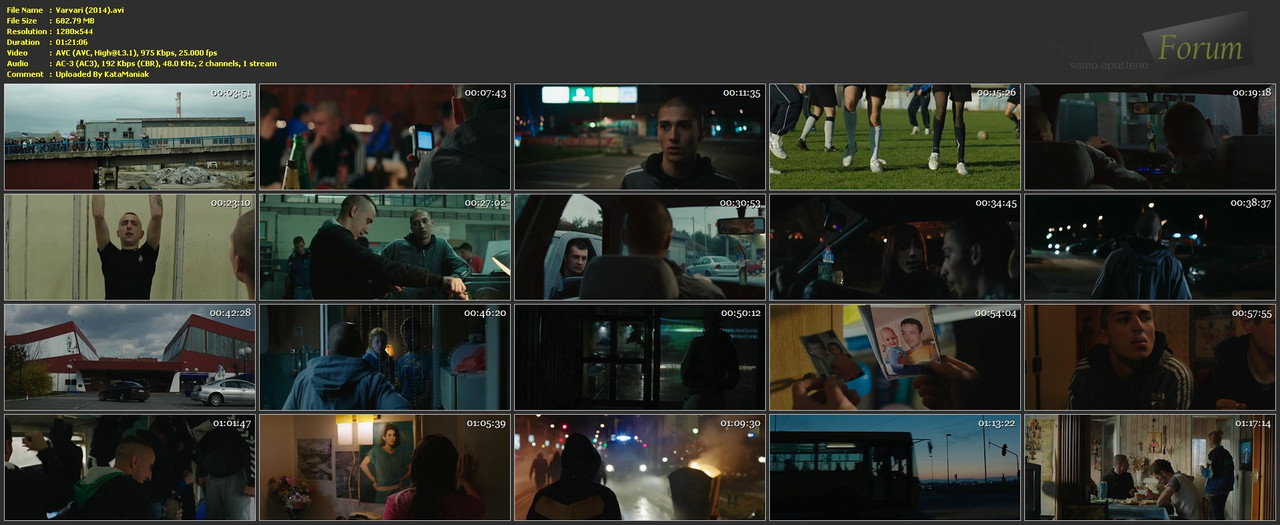This screenshot has width=1280, height=525.
Task: Select the duration value '01:21:06'
Action: [72, 42]
